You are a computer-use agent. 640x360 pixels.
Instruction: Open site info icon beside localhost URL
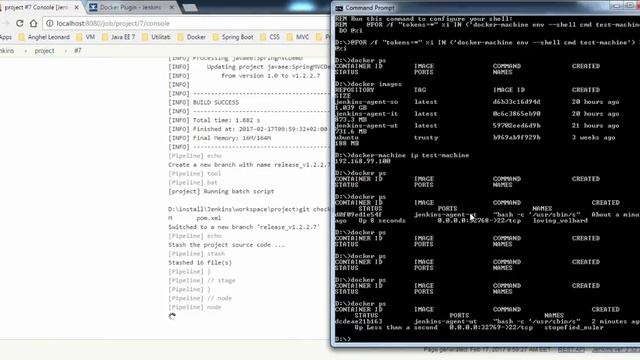49,23
